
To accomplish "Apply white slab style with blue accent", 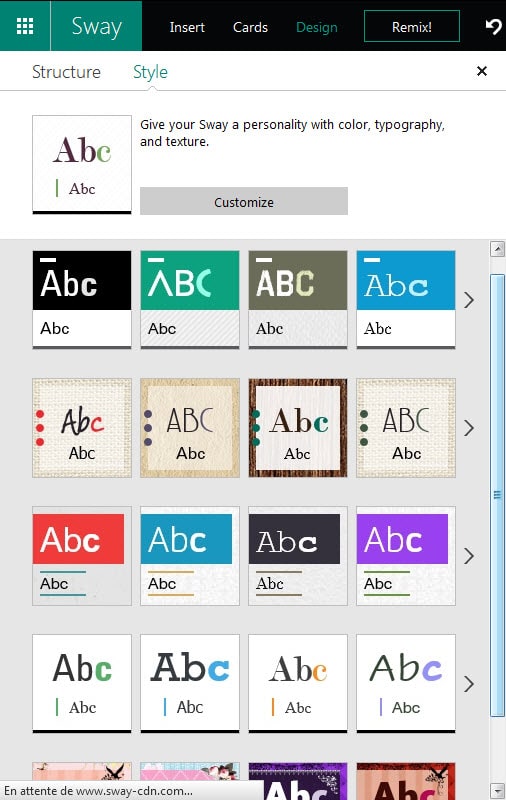I will [x=190, y=684].
